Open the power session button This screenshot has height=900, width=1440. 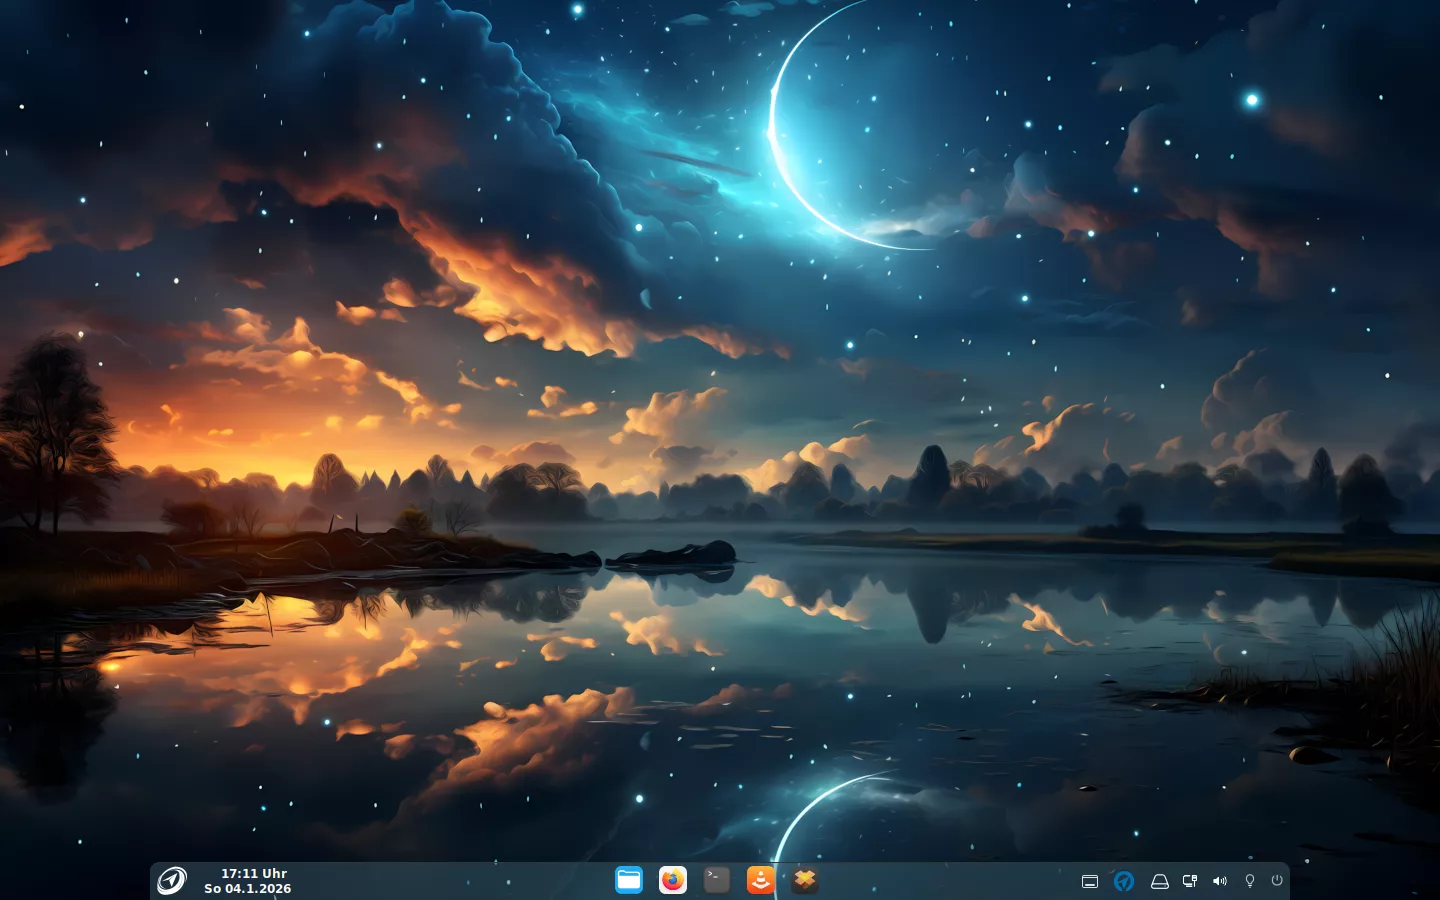point(1277,880)
